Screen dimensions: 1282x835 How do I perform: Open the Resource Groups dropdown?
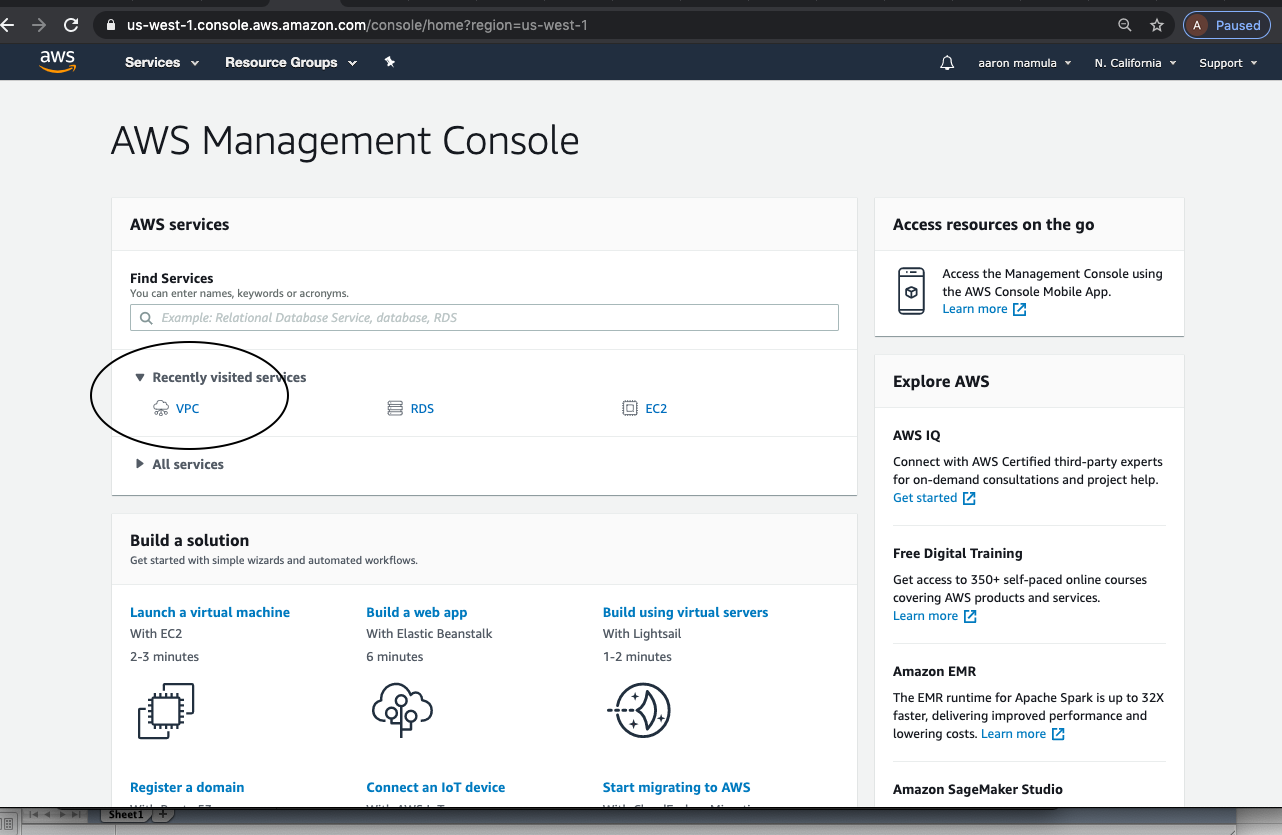coord(291,62)
